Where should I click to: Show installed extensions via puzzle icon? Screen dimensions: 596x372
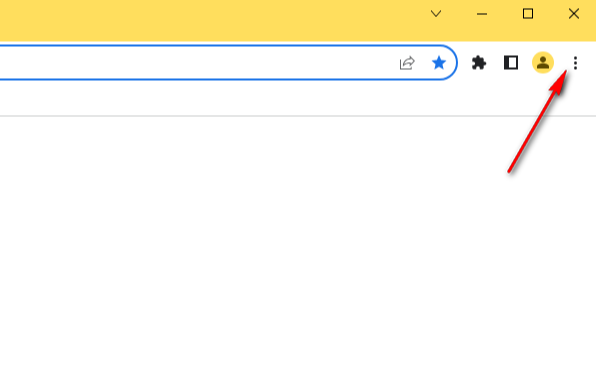(479, 63)
